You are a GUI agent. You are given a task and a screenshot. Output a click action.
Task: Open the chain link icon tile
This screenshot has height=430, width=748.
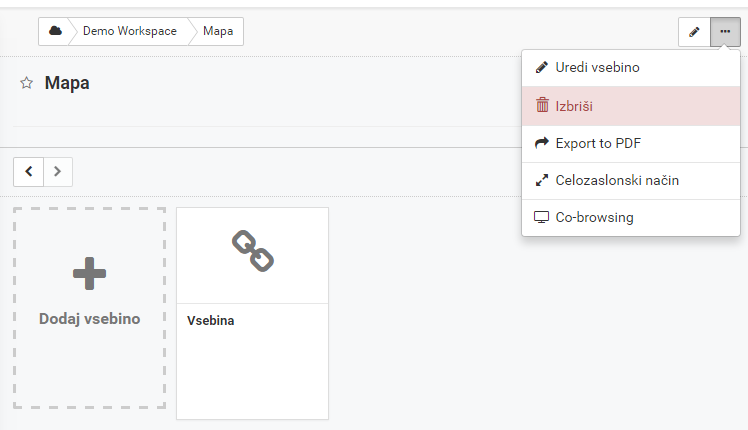pyautogui.click(x=253, y=251)
